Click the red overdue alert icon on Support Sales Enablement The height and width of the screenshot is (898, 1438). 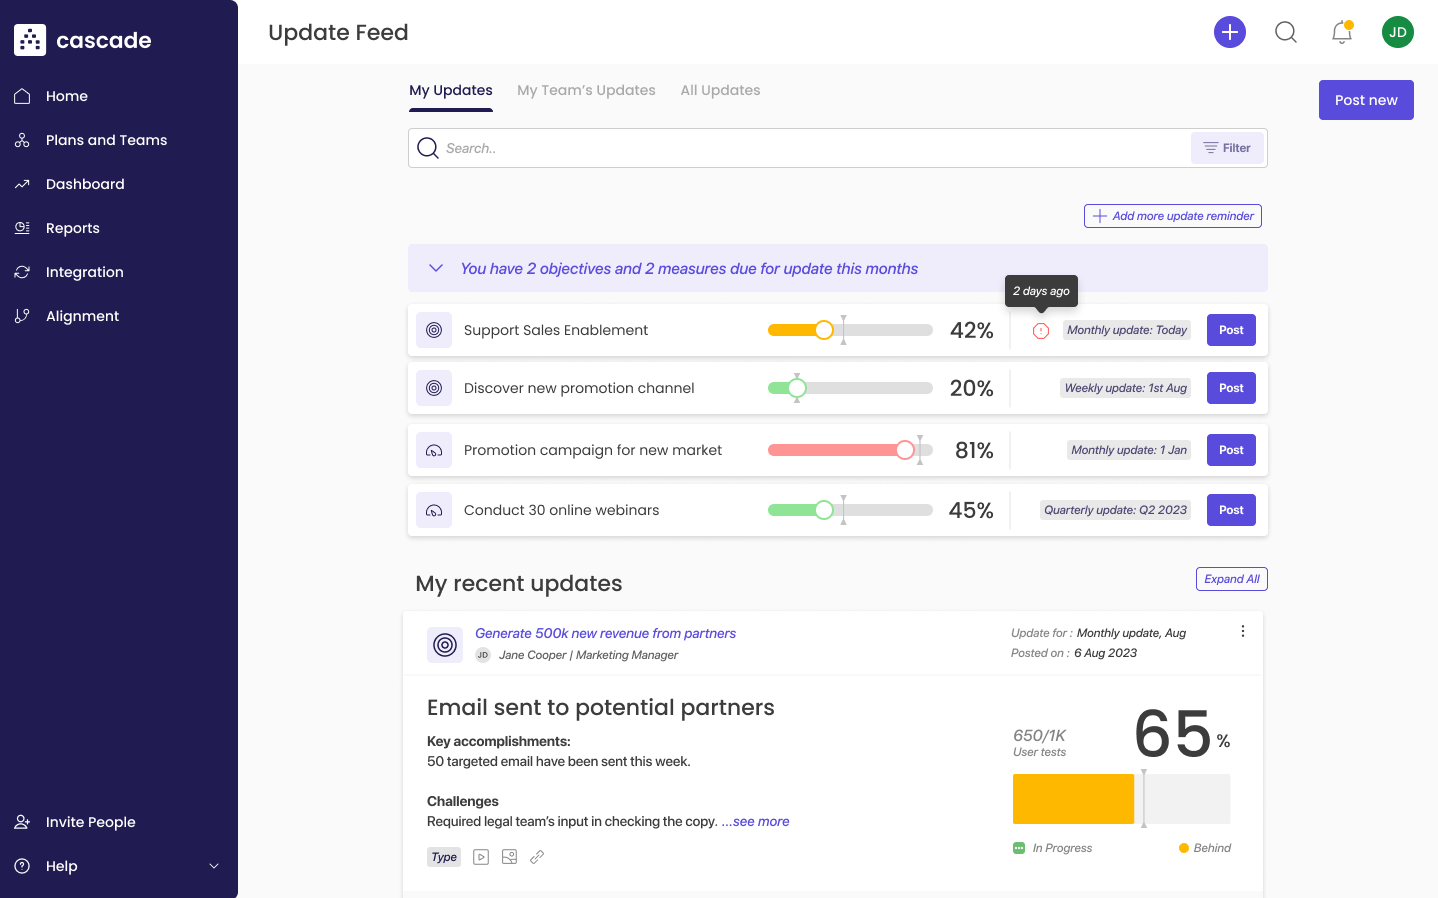pyautogui.click(x=1040, y=330)
